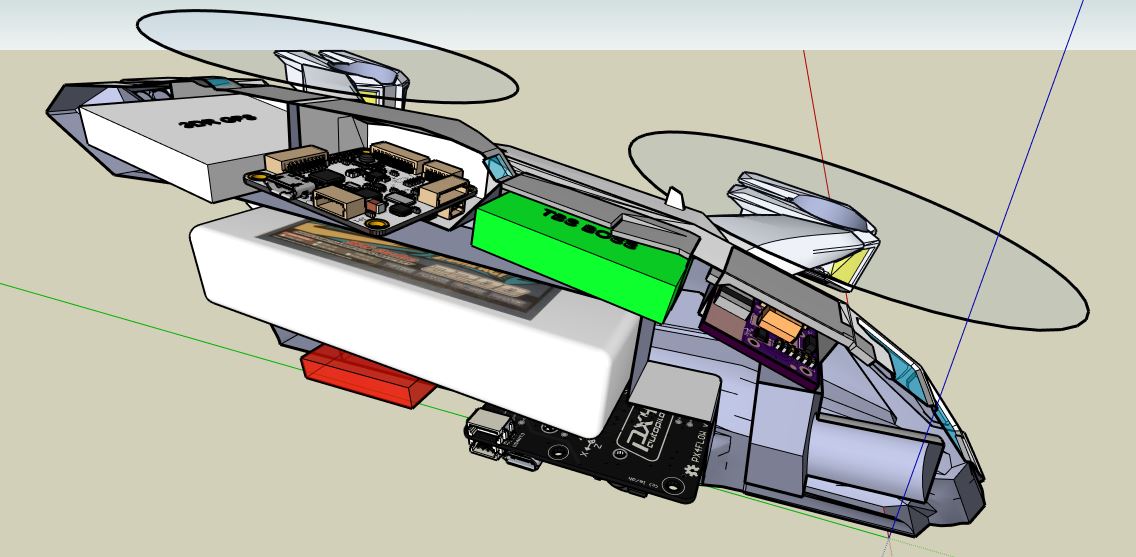
Task: Select the red box under the battery
Action: [366, 377]
